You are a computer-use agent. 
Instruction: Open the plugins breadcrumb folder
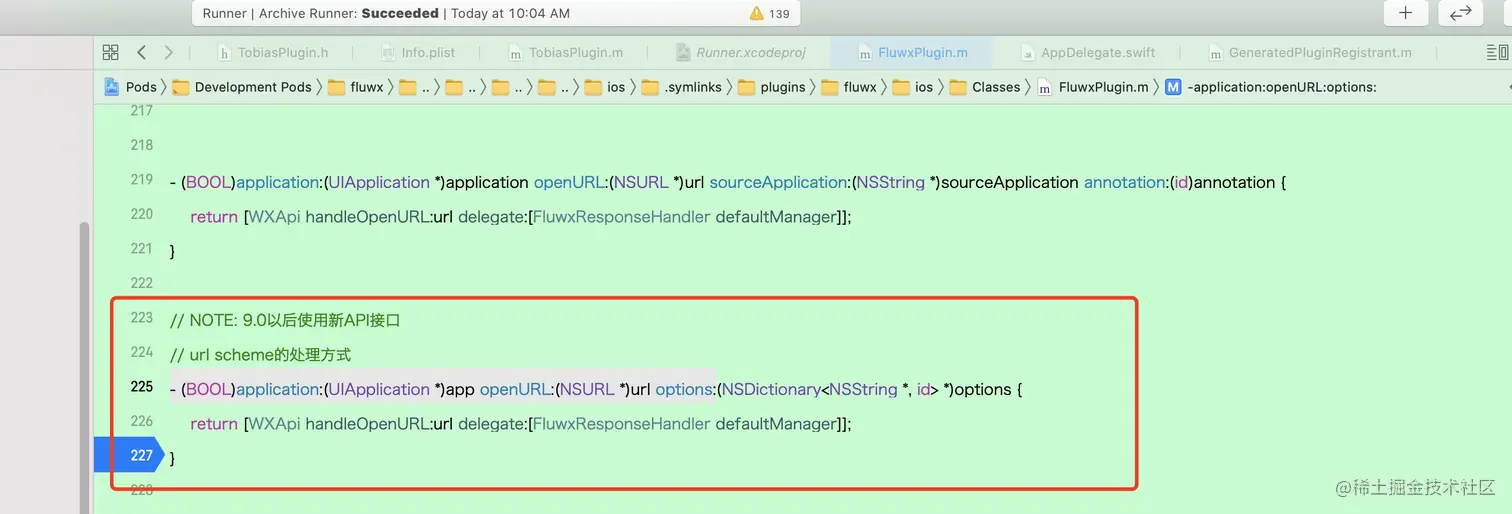772,87
